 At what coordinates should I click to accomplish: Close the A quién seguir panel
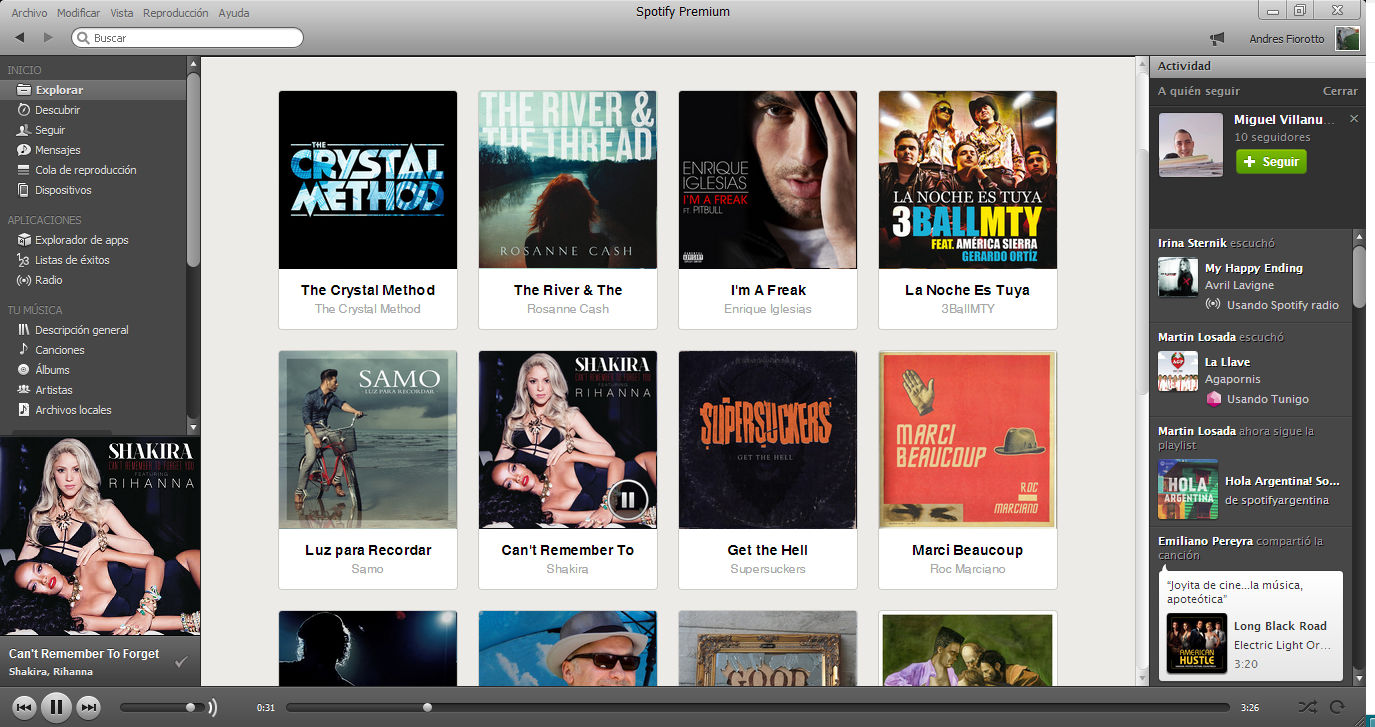pos(1340,91)
